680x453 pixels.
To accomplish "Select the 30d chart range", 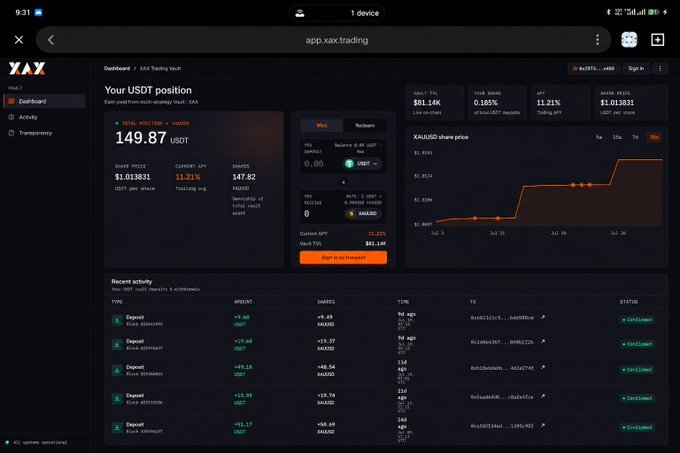I will pyautogui.click(x=654, y=137).
